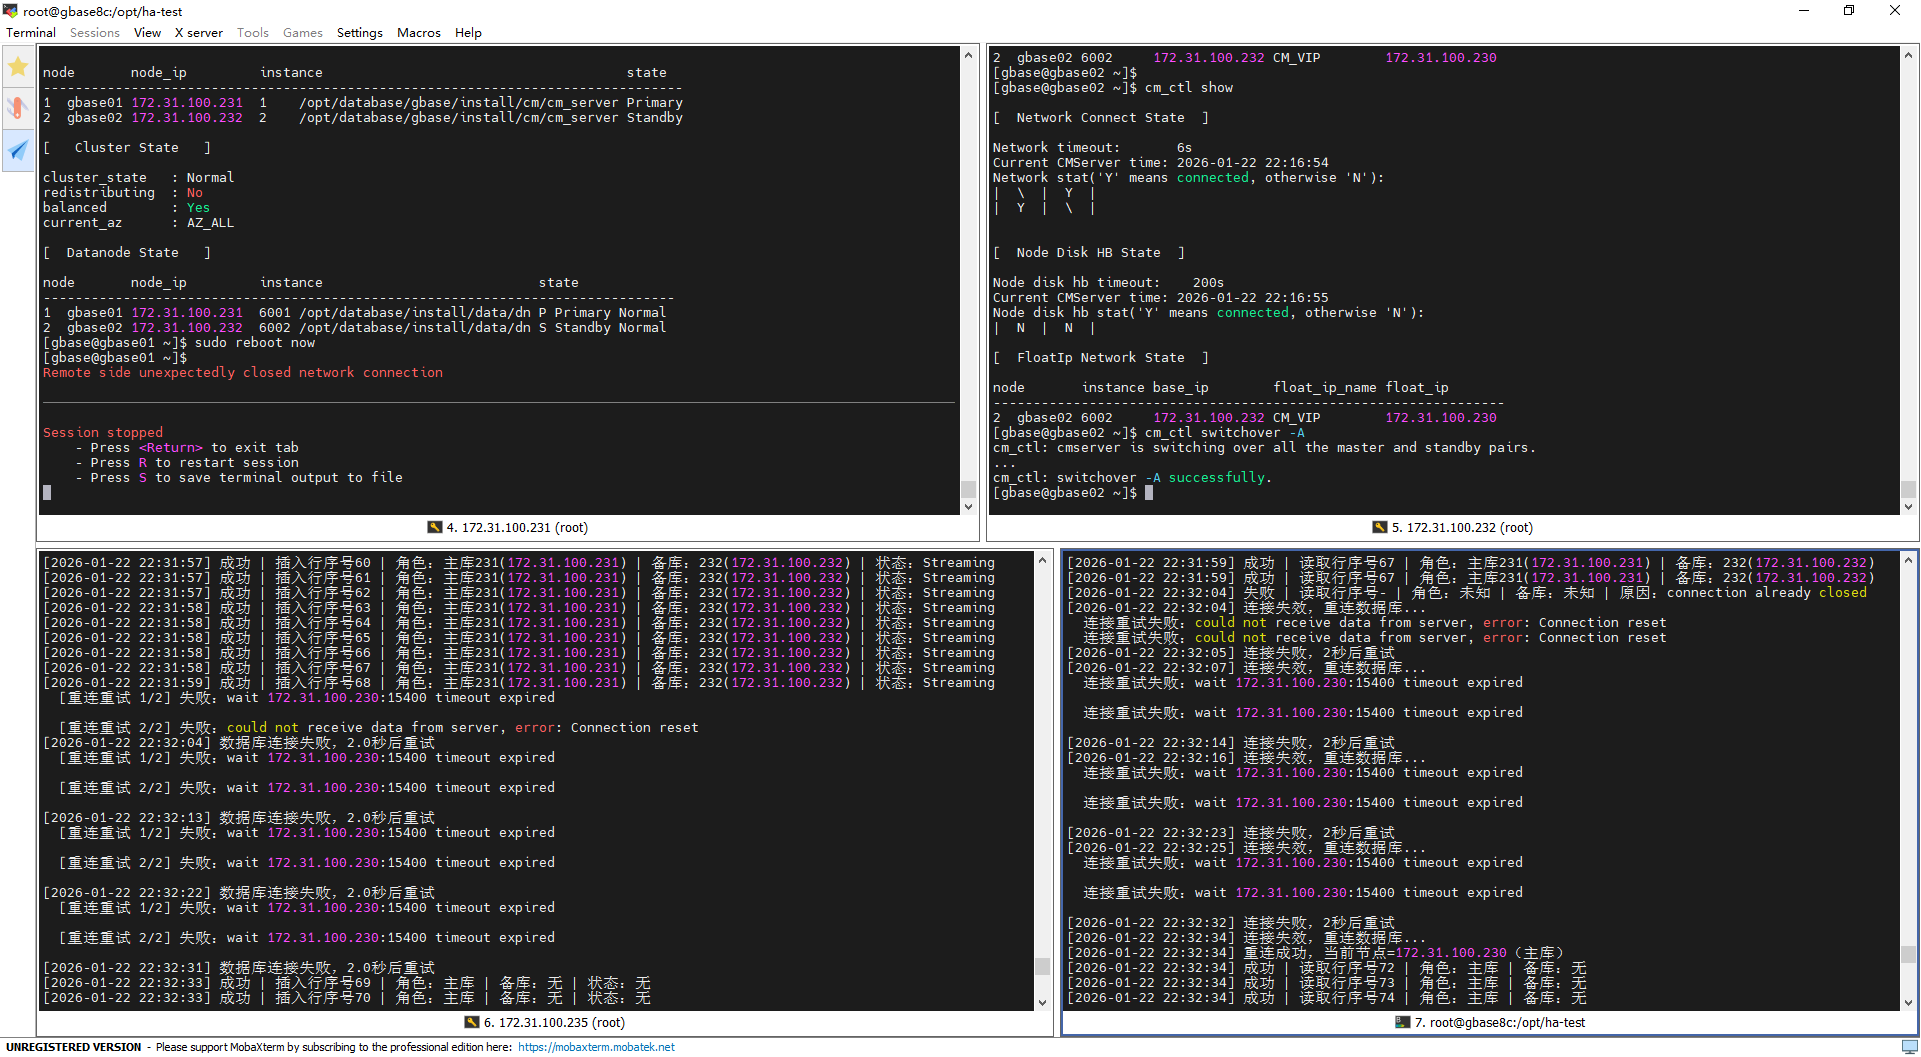
Task: Click the terminal icon of tab 7 (ha-test)
Action: (1402, 1022)
